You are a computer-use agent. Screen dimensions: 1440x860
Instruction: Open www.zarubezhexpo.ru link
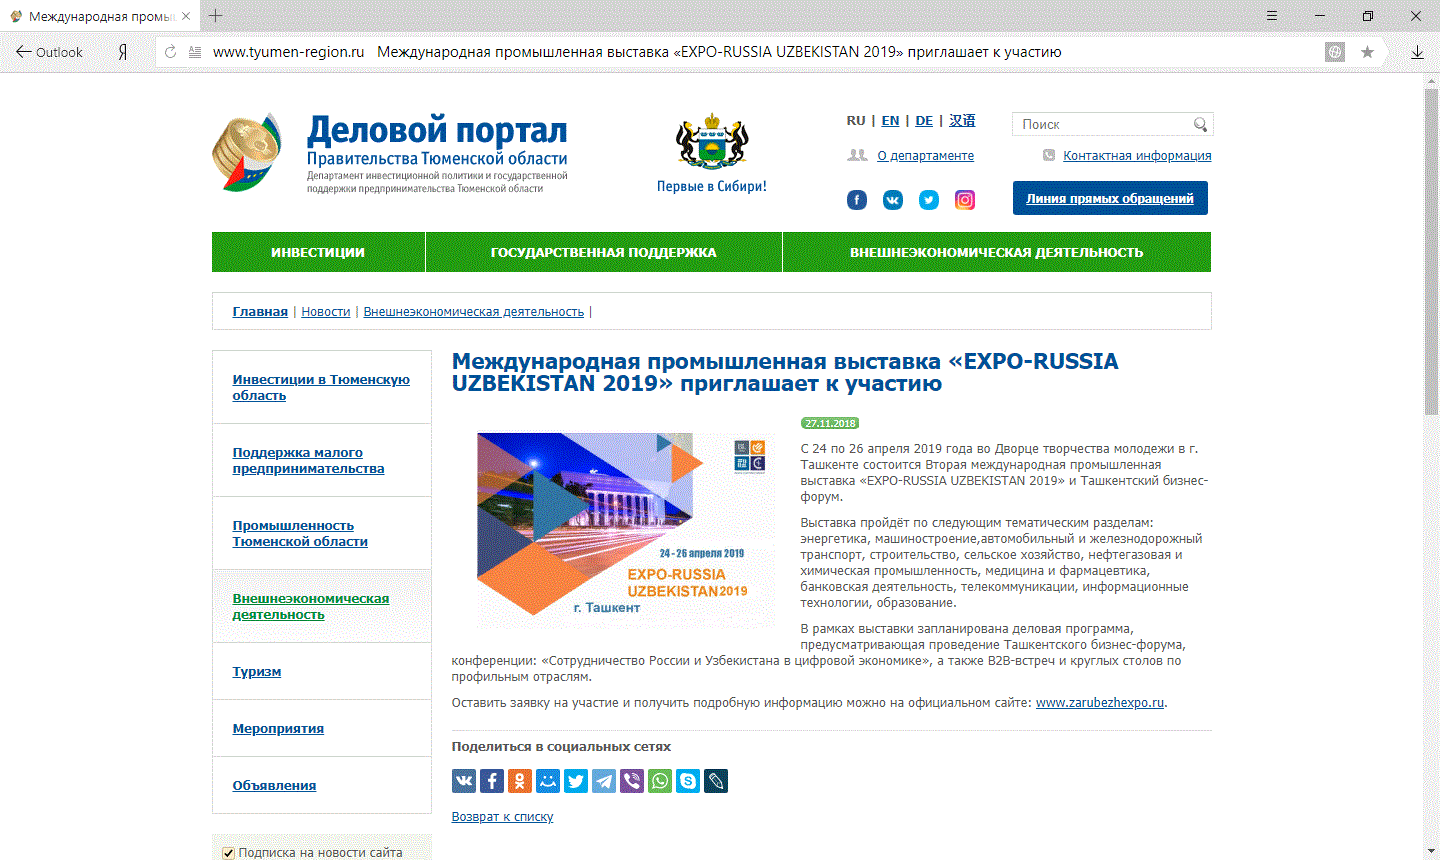1100,702
